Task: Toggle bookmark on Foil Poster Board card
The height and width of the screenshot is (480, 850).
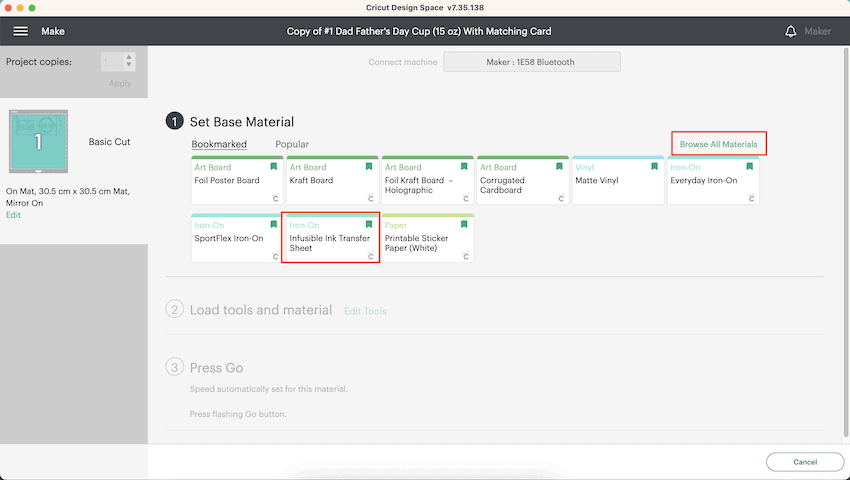Action: (x=274, y=167)
